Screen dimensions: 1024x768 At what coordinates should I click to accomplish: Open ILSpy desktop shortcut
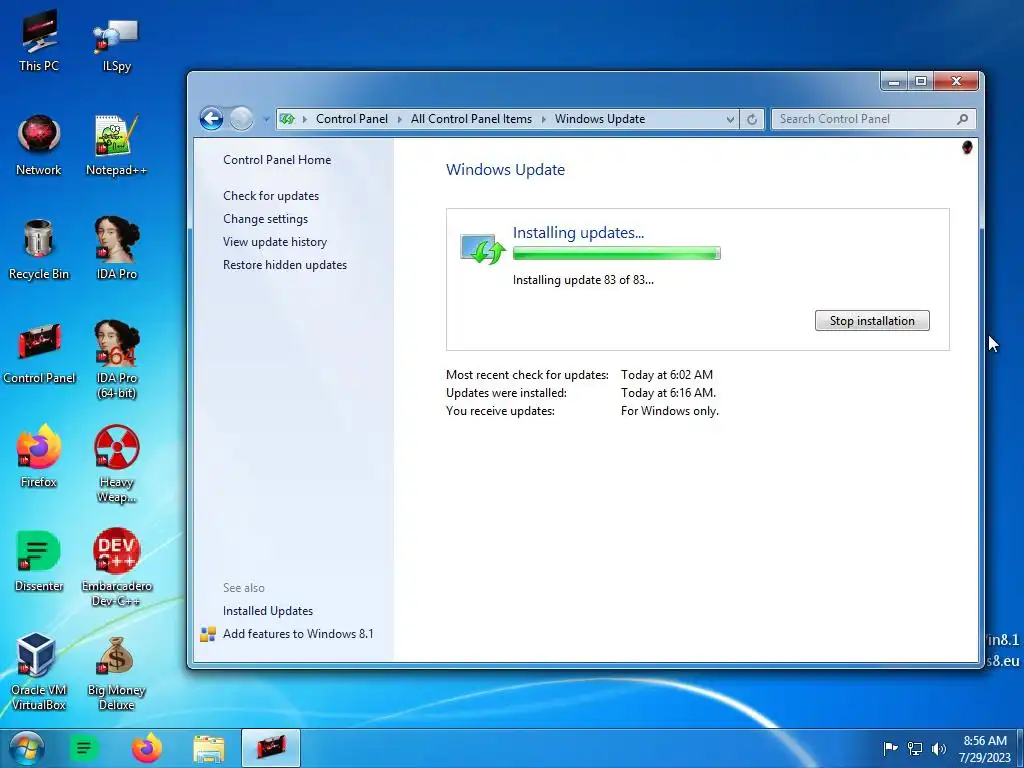click(x=116, y=44)
